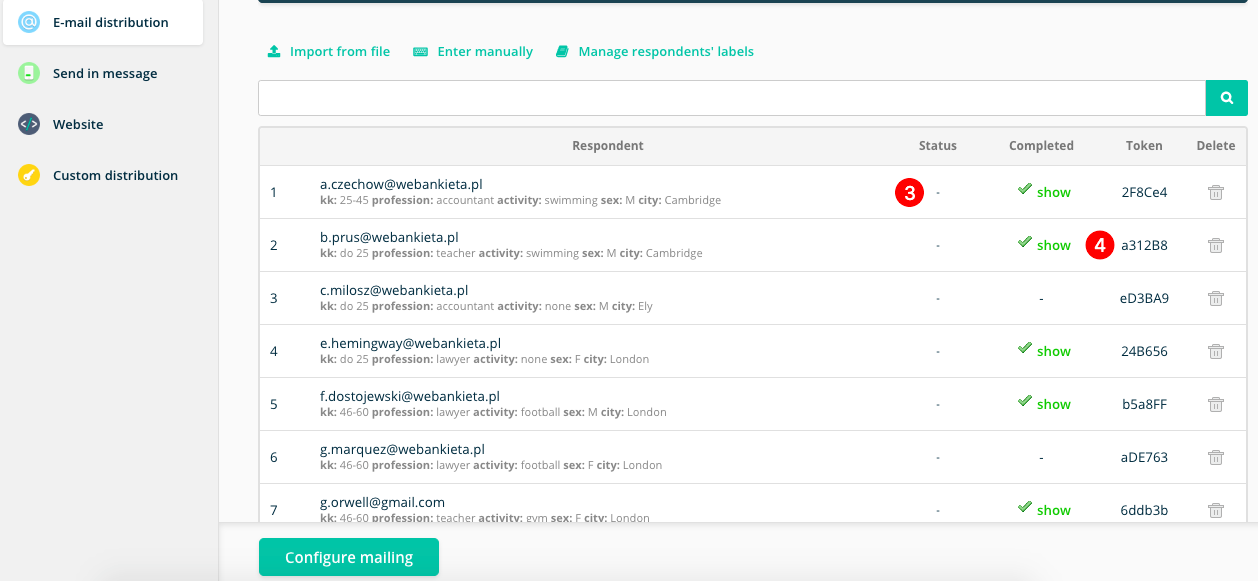This screenshot has height=581, width=1258.
Task: Click the Send in message phone icon
Action: point(29,73)
